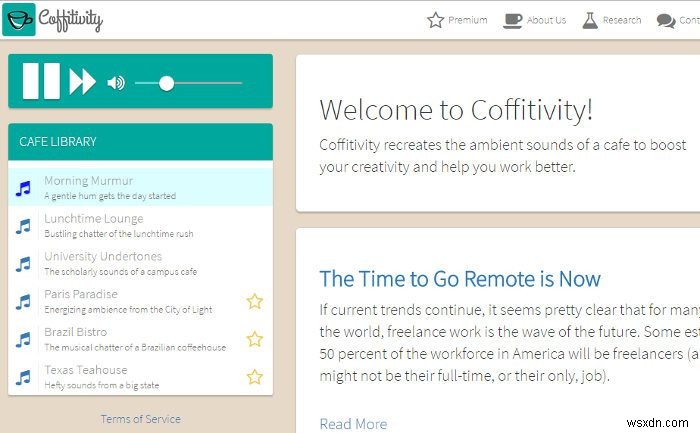This screenshot has height=433, width=700.
Task: Click 'A gentle hum gets the day started'
Action: (x=110, y=196)
